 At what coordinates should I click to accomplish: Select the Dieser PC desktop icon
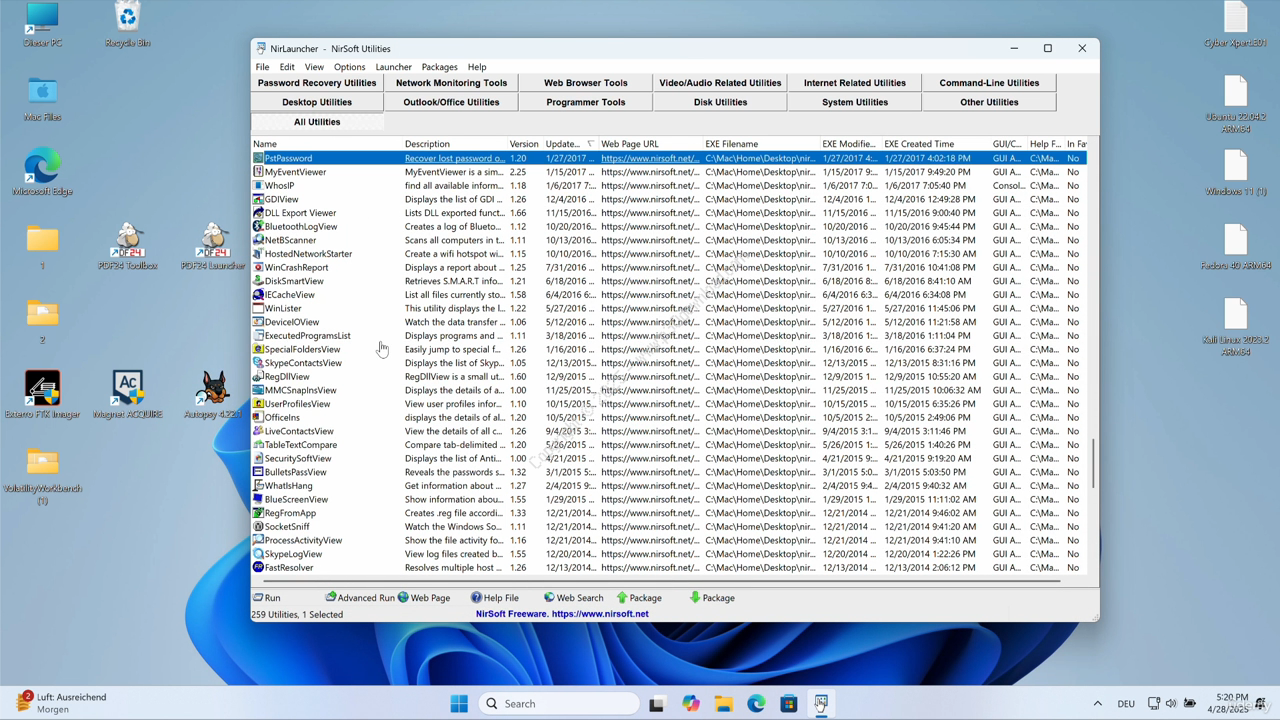[42, 25]
